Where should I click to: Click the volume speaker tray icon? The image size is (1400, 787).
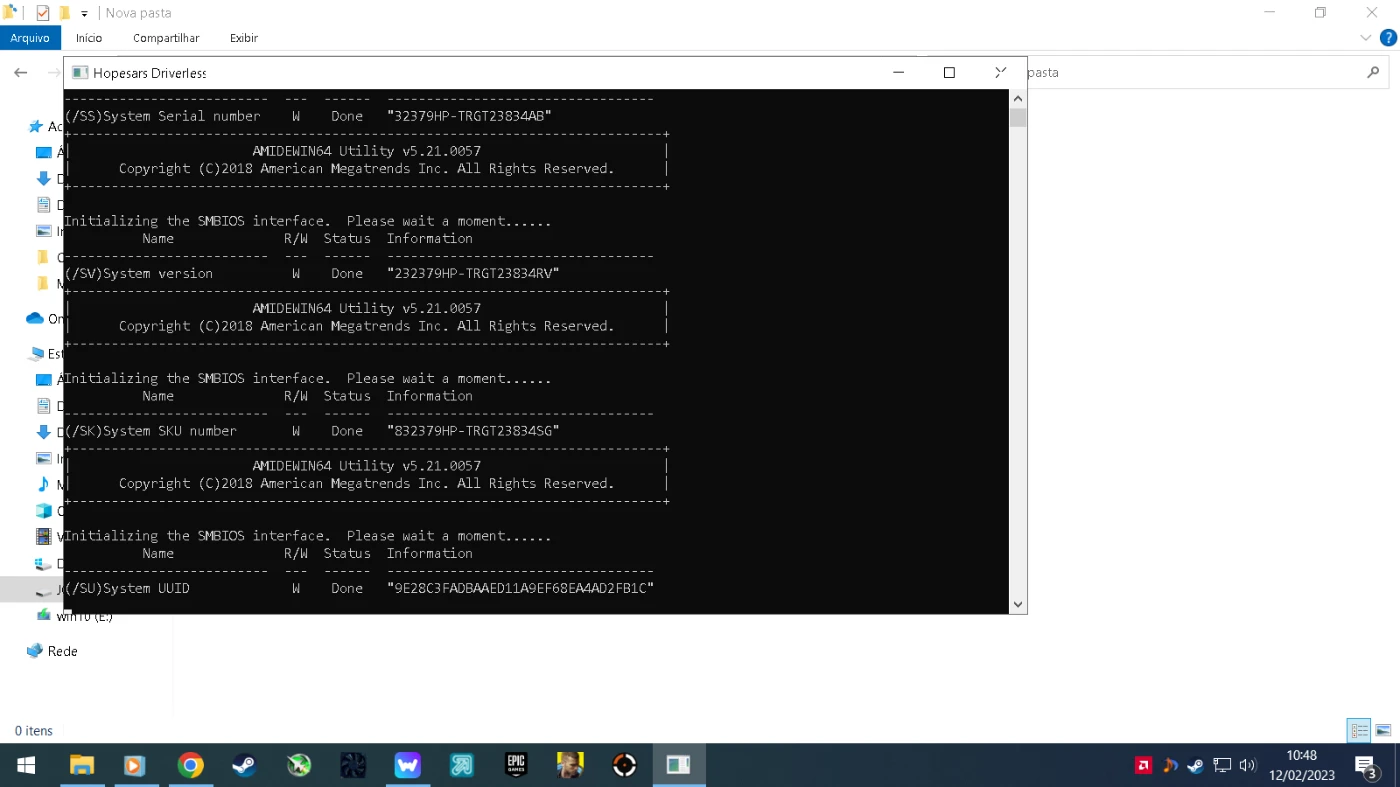tap(1247, 766)
